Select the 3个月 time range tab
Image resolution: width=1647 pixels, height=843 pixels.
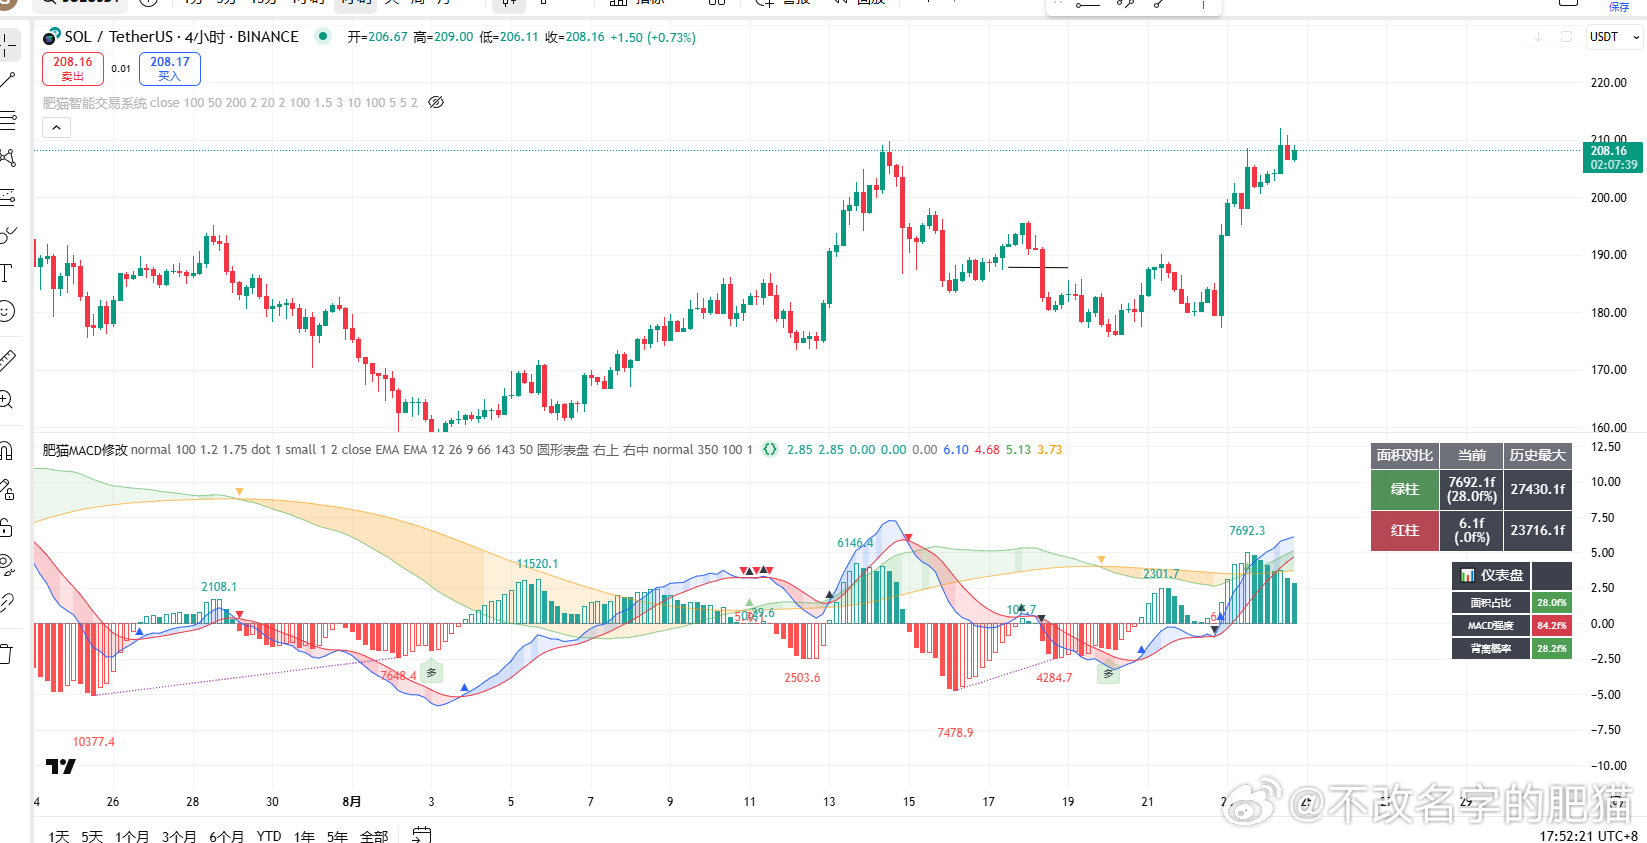[x=179, y=836]
